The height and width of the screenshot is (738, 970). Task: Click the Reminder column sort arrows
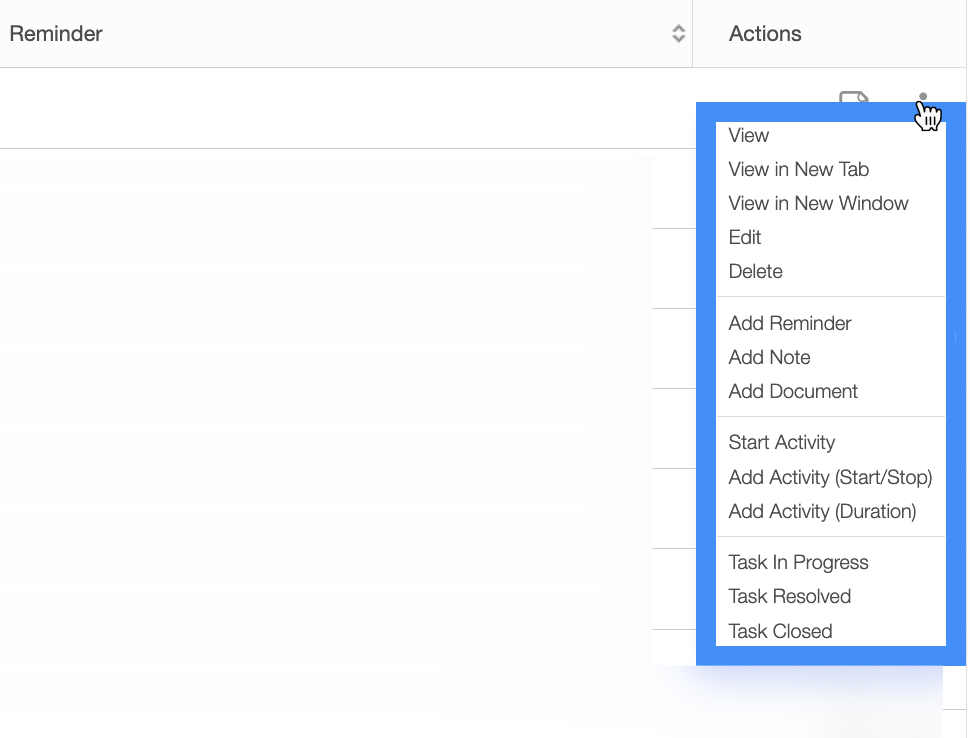(x=679, y=33)
